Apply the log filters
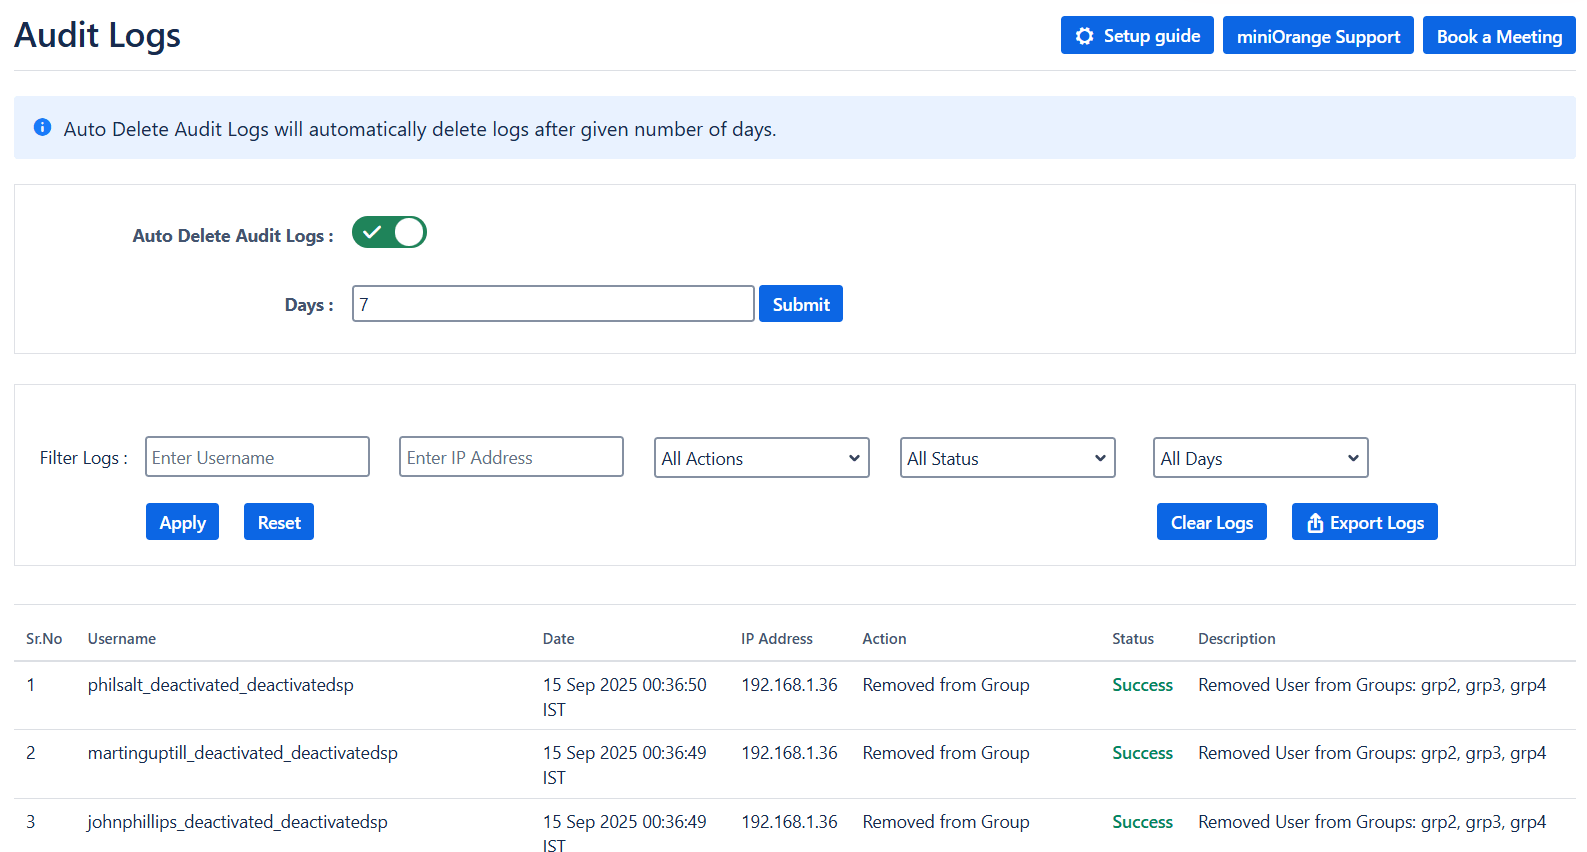Image resolution: width=1587 pixels, height=852 pixels. point(182,522)
